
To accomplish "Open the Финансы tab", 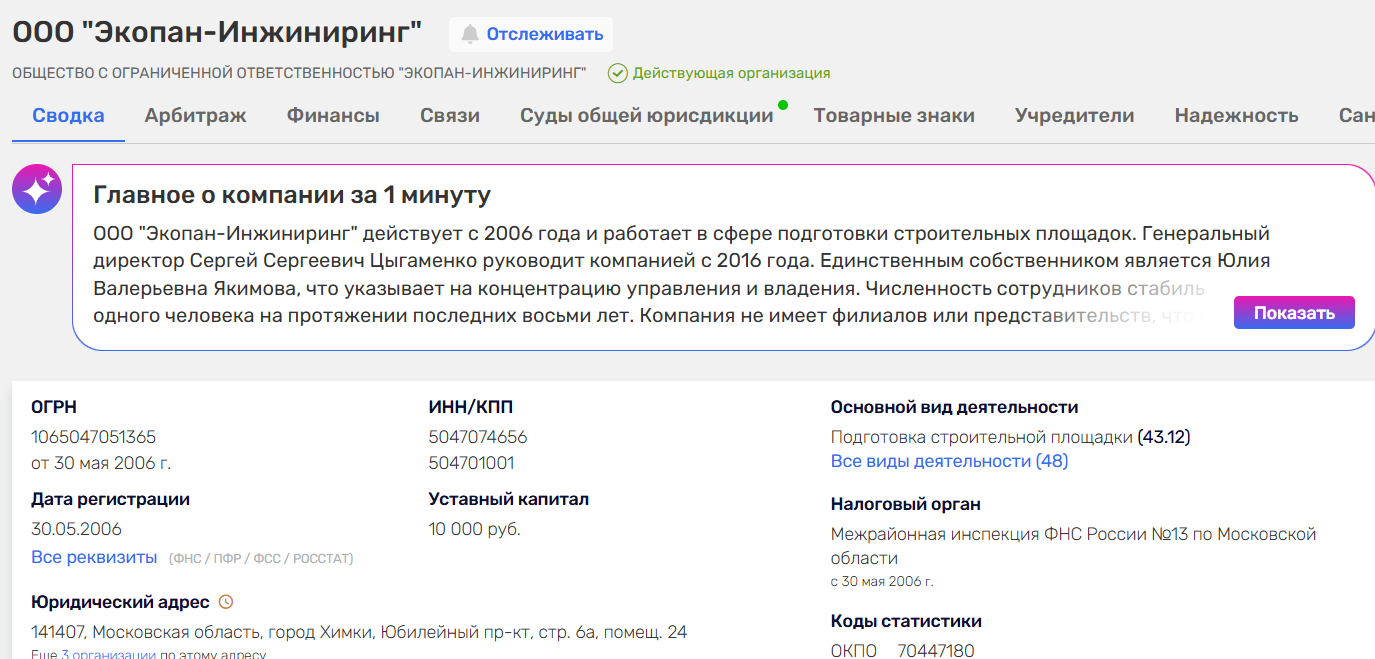I will point(333,115).
